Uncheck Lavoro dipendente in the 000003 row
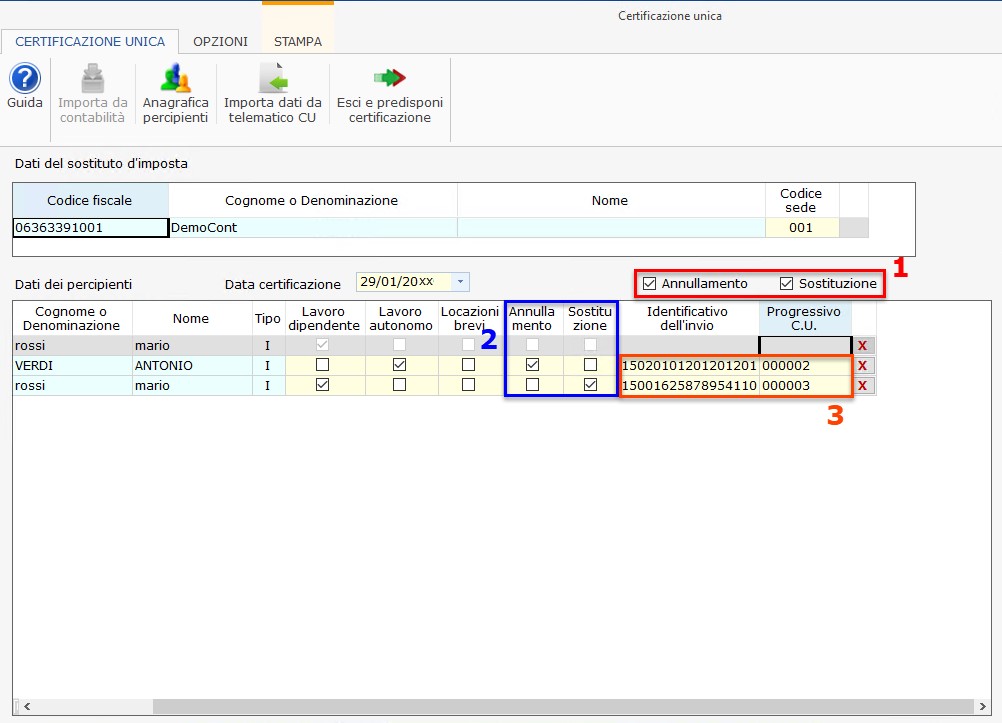 323,385
